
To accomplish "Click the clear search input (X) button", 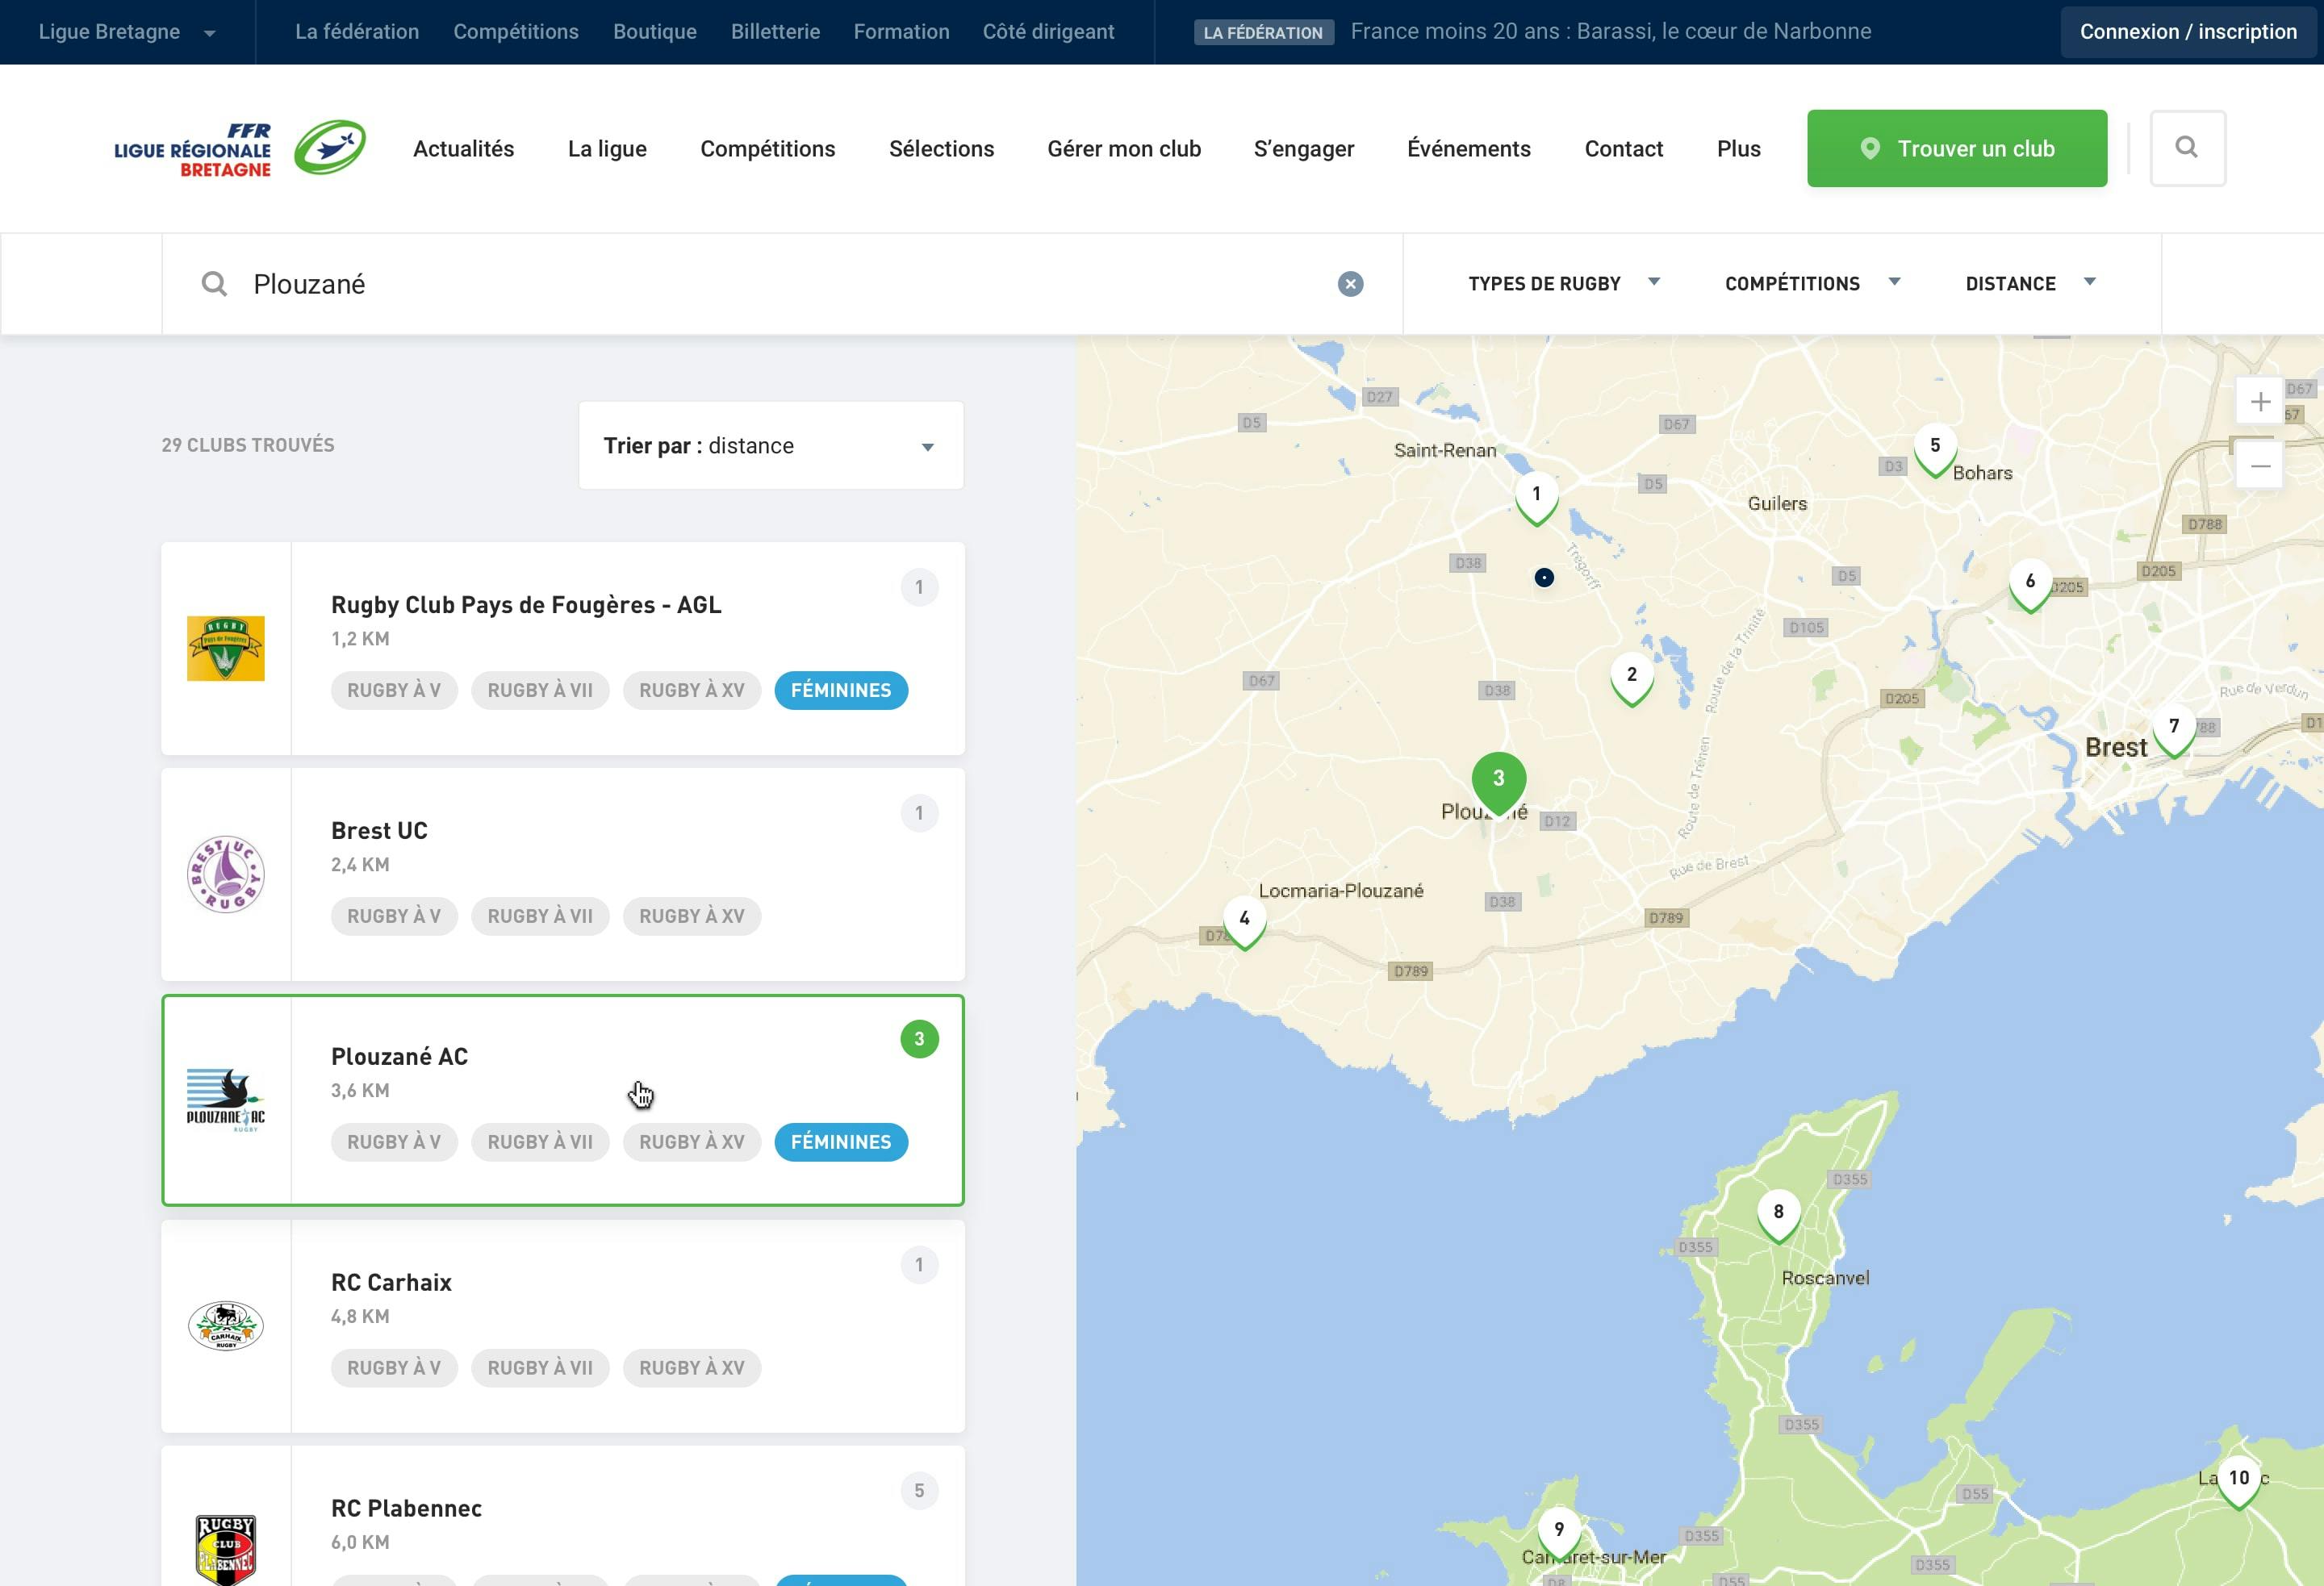I will tap(1351, 282).
